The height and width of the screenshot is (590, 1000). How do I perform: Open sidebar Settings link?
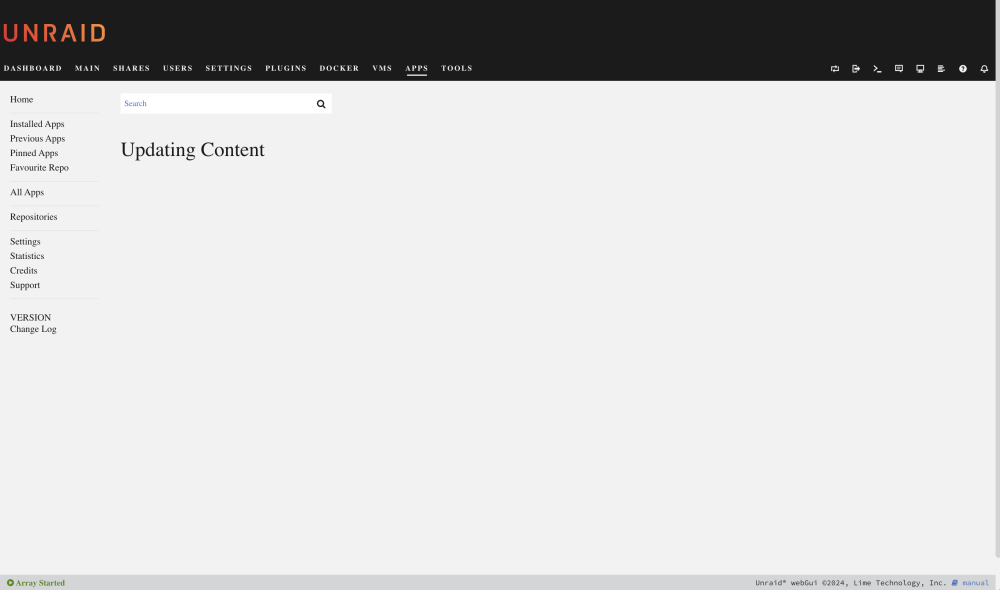pos(25,242)
